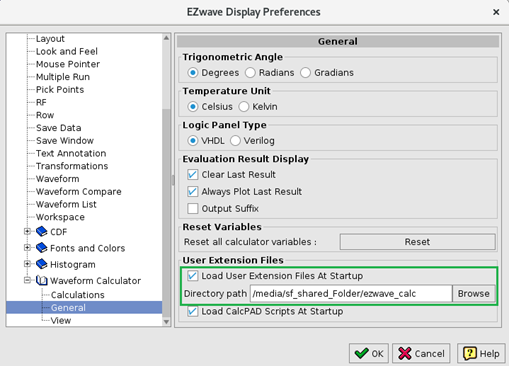This screenshot has width=509, height=367.
Task: Select Calculations under Waveform Calculator
Action: (77, 295)
